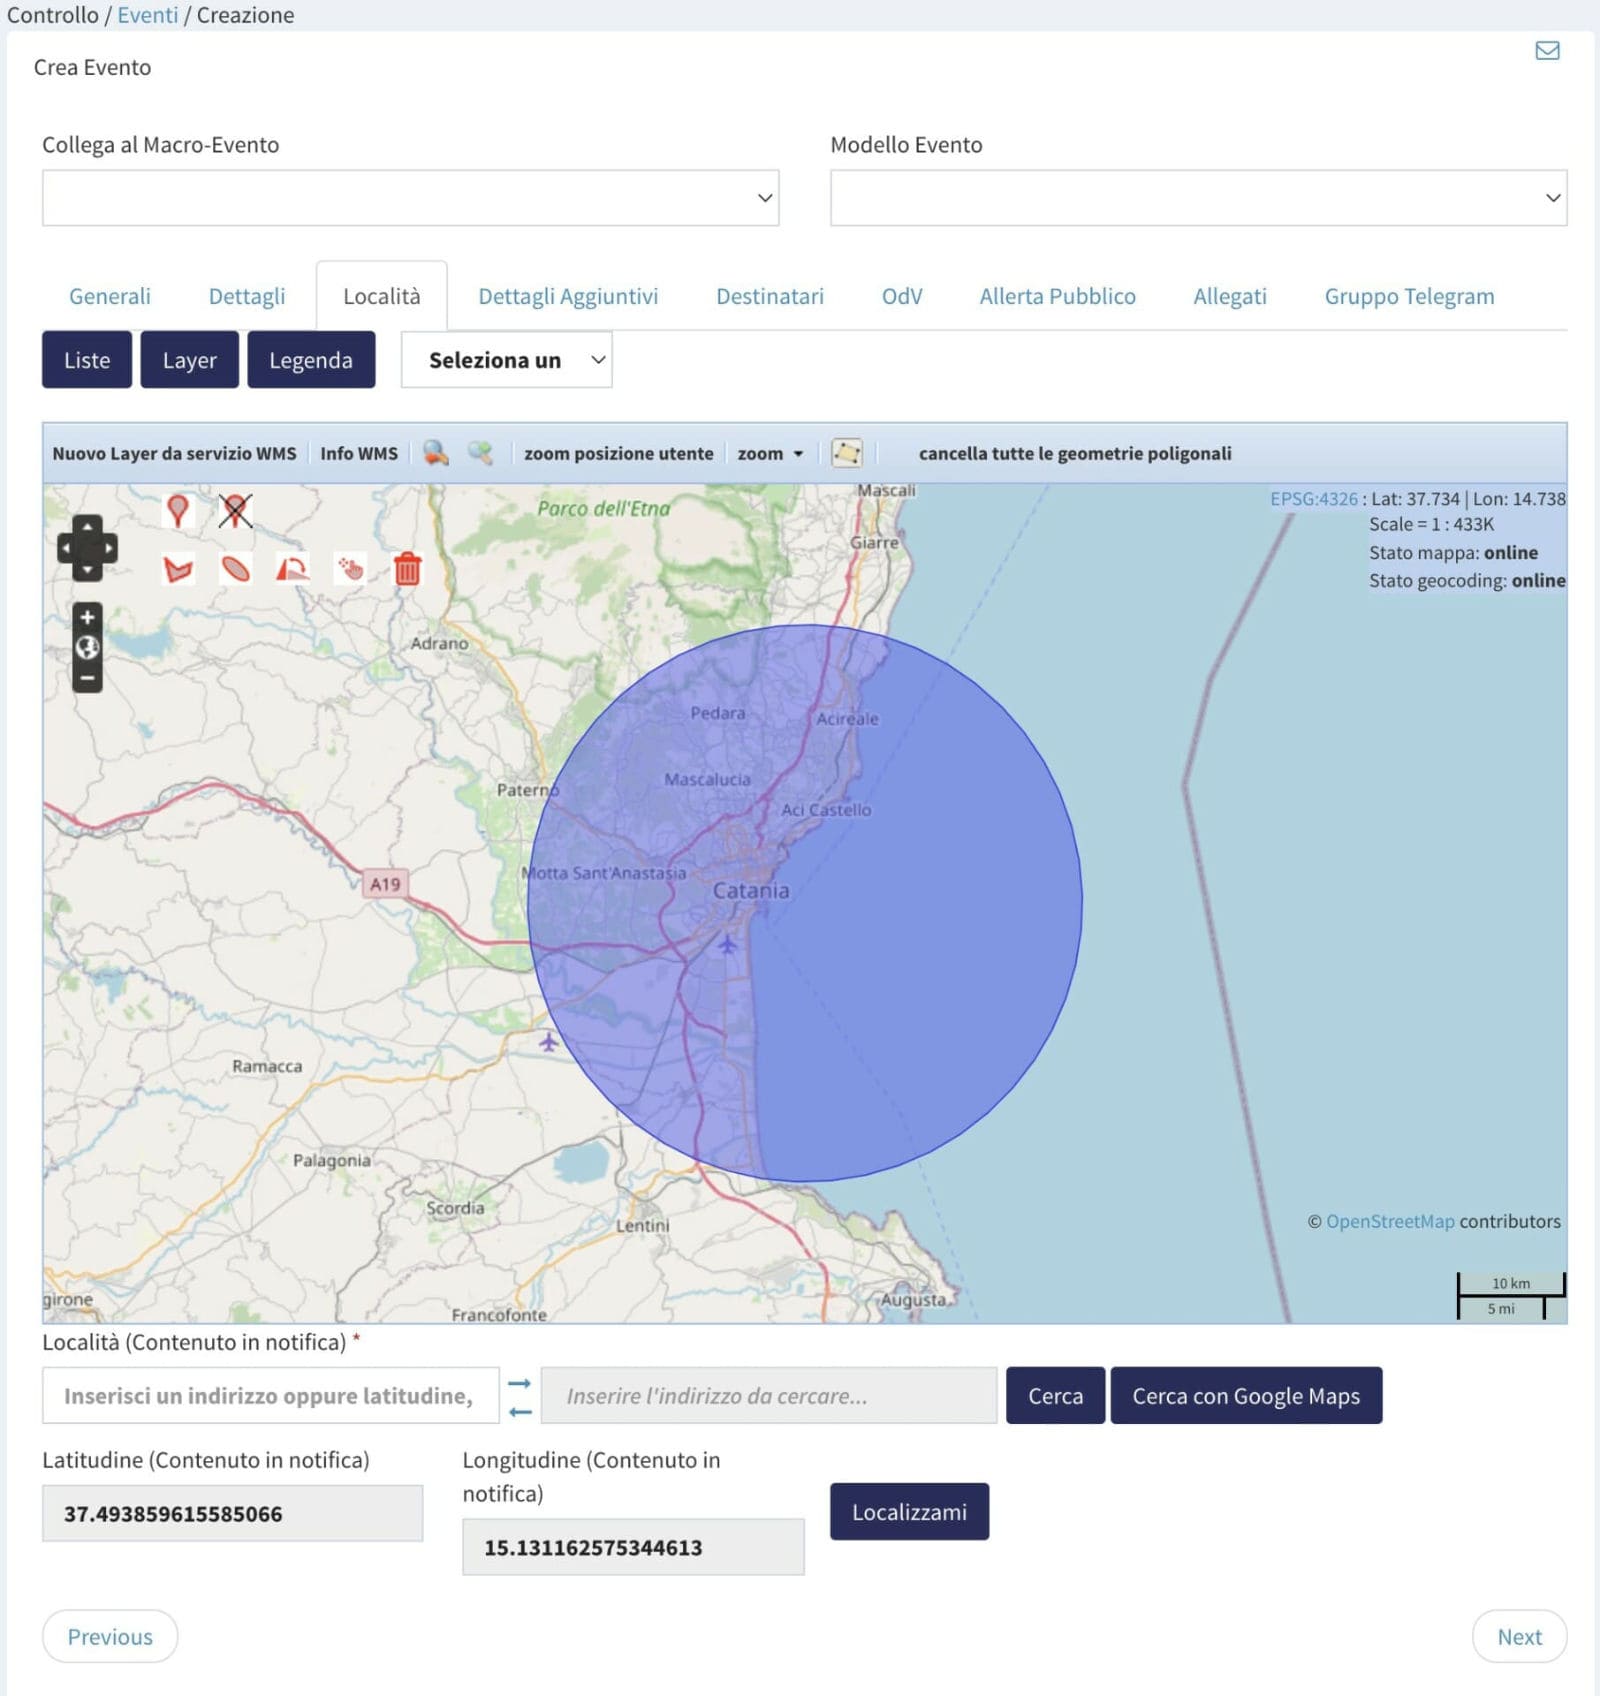Image resolution: width=1600 pixels, height=1696 pixels.
Task: Open the Collega al Macro-Evento dropdown
Action: coord(410,198)
